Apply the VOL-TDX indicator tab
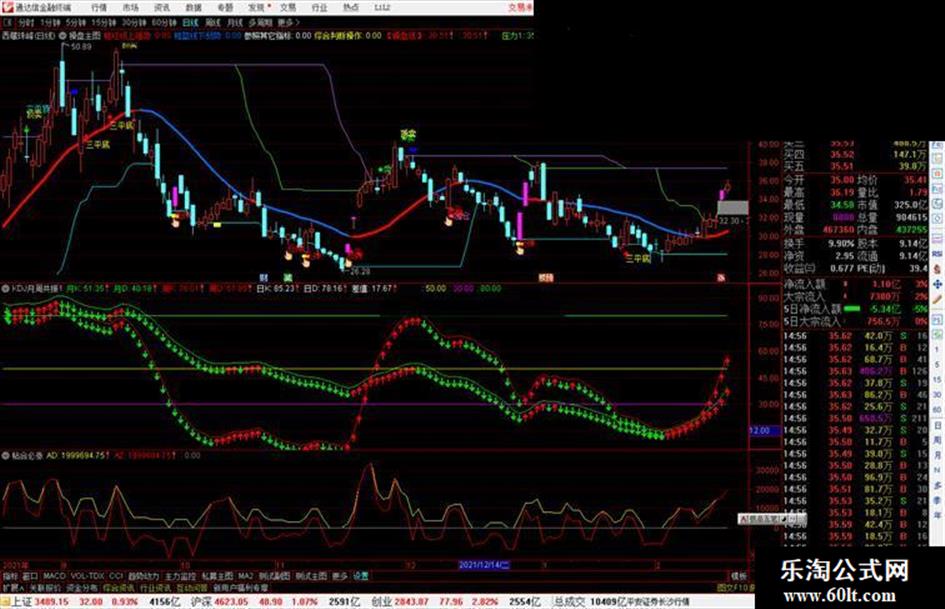 click(x=87, y=576)
